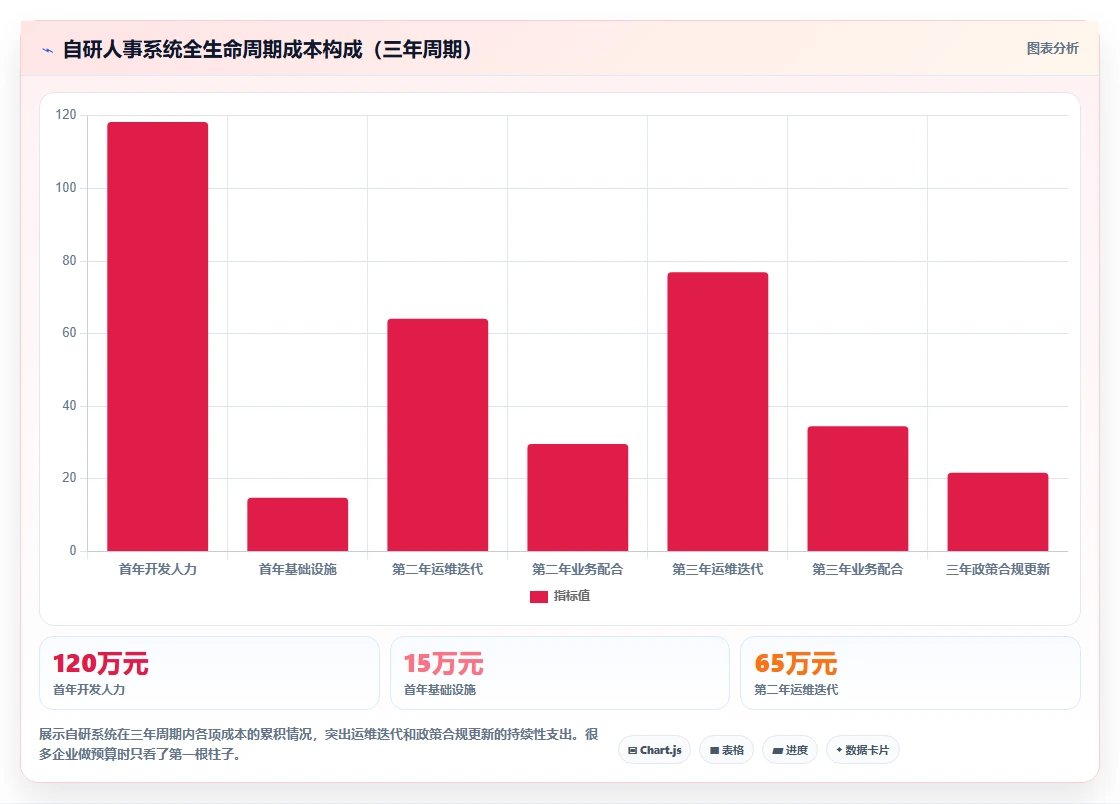Click the 120万元 stat card
This screenshot has width=1120, height=804.
209,673
